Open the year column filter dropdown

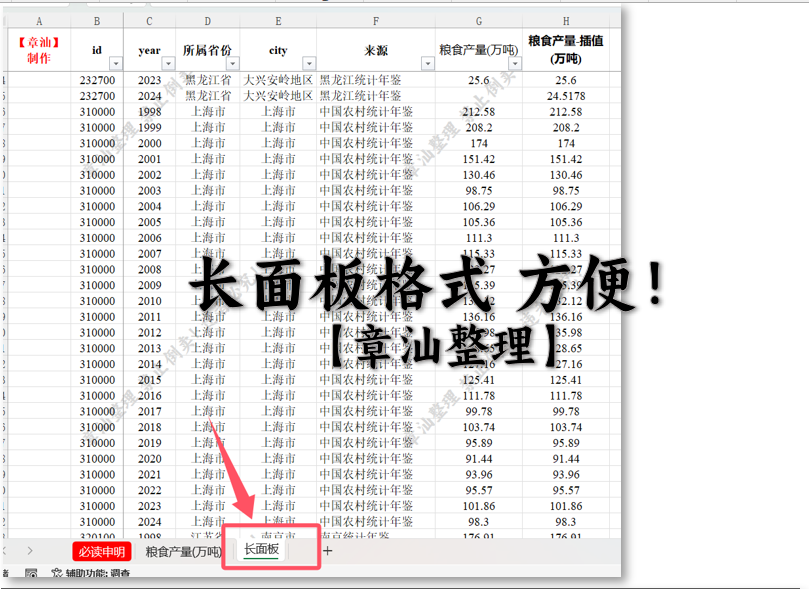[168, 63]
